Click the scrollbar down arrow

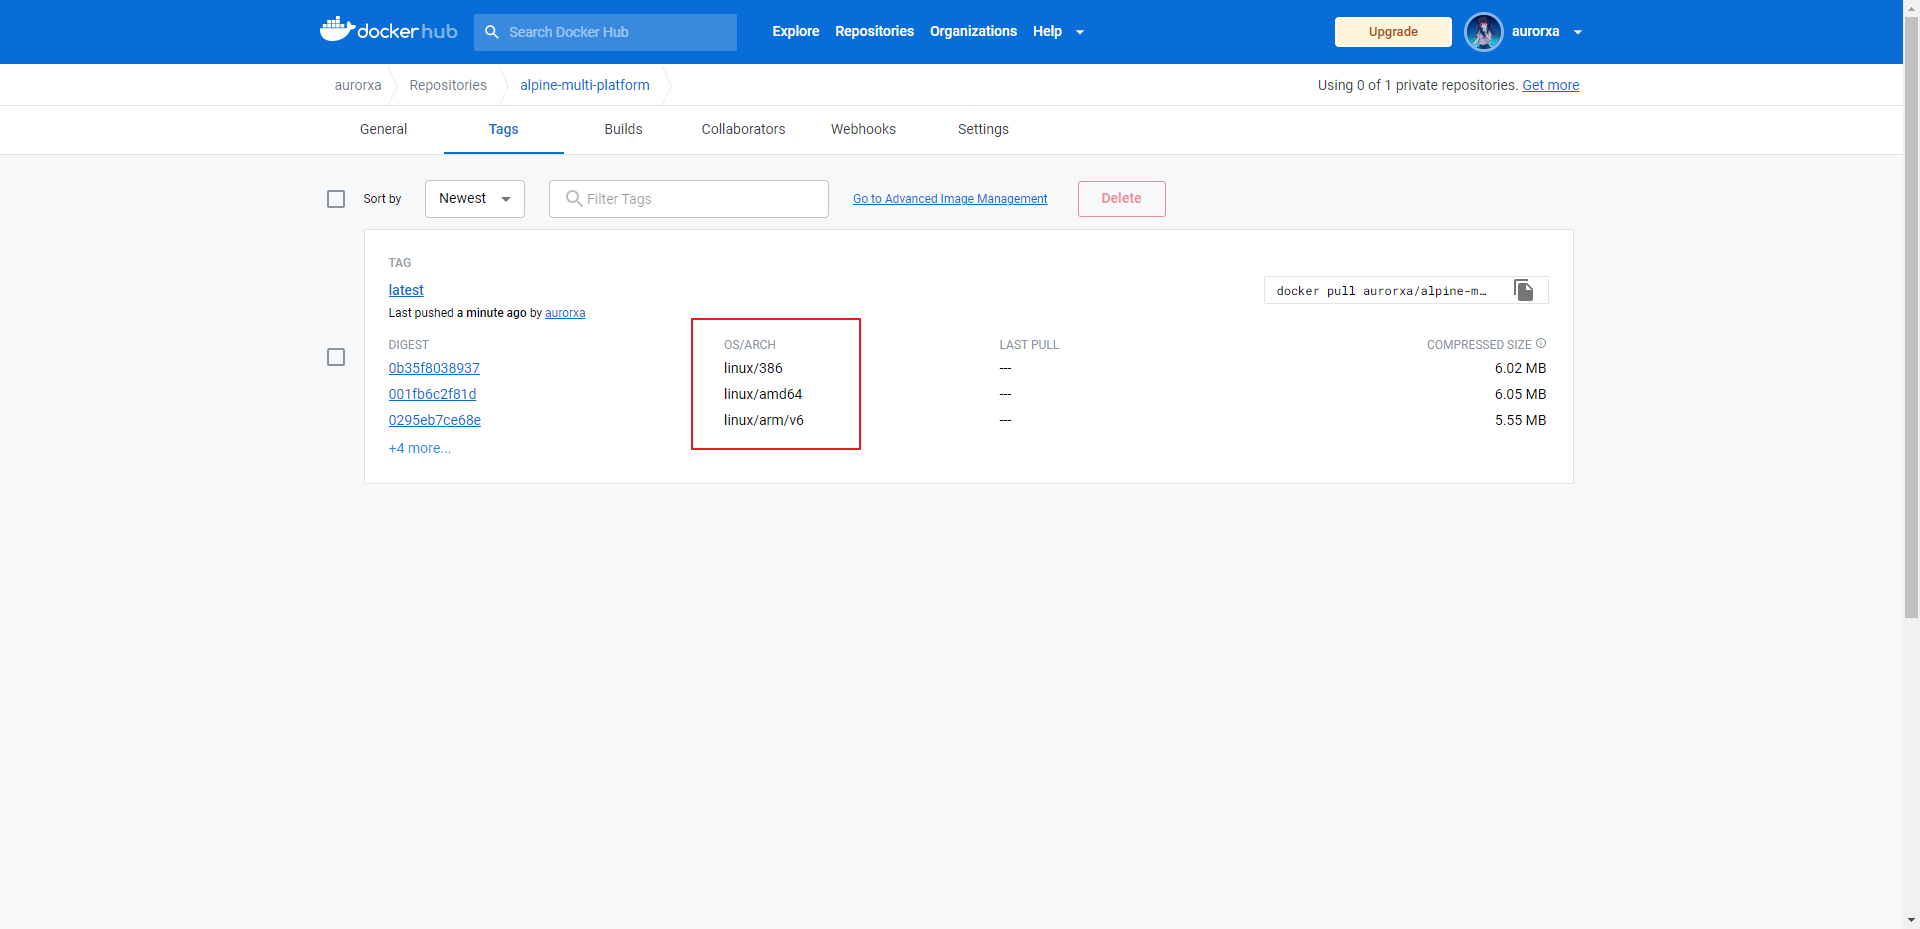[1911, 920]
